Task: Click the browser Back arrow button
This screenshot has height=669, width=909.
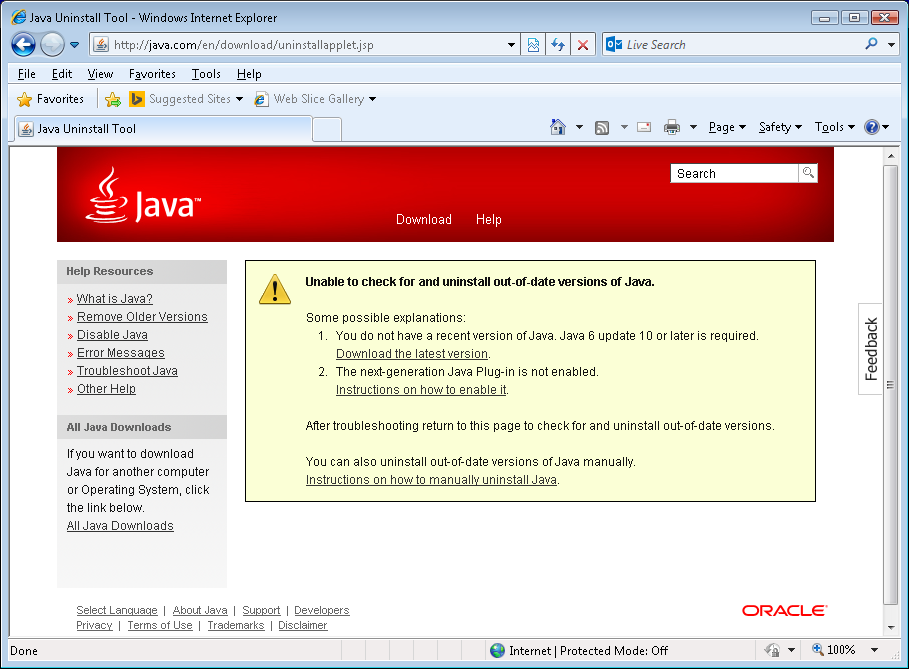Action: click(24, 45)
